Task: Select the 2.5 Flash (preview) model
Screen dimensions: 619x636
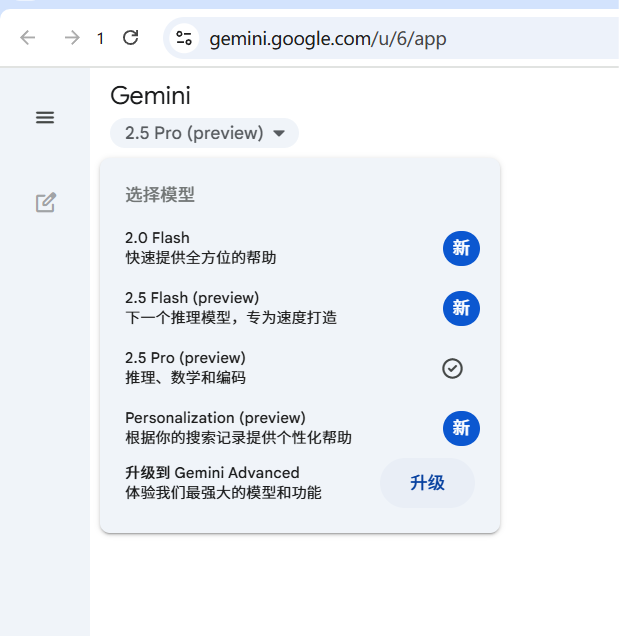Action: pos(300,308)
